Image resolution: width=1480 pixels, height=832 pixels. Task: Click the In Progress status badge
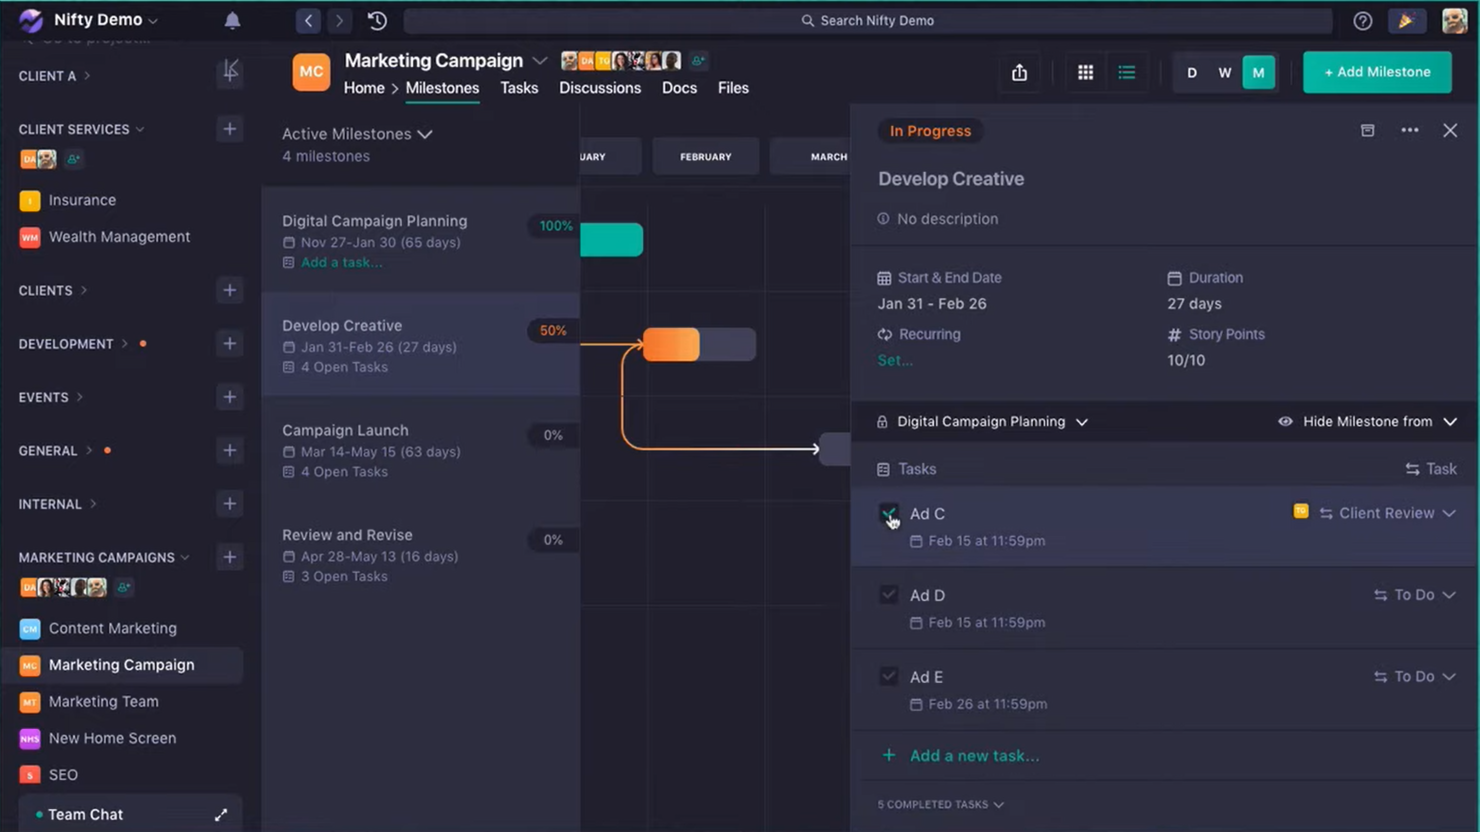pos(930,131)
